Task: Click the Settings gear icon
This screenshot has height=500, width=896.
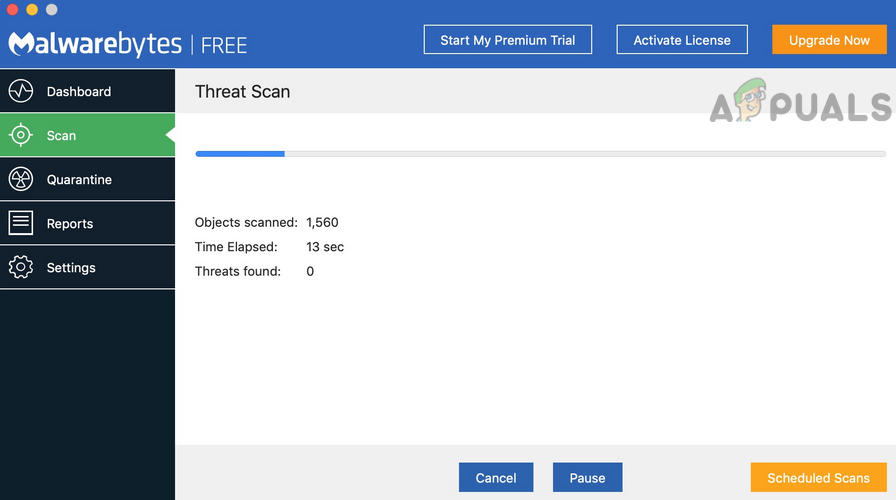Action: (x=21, y=267)
